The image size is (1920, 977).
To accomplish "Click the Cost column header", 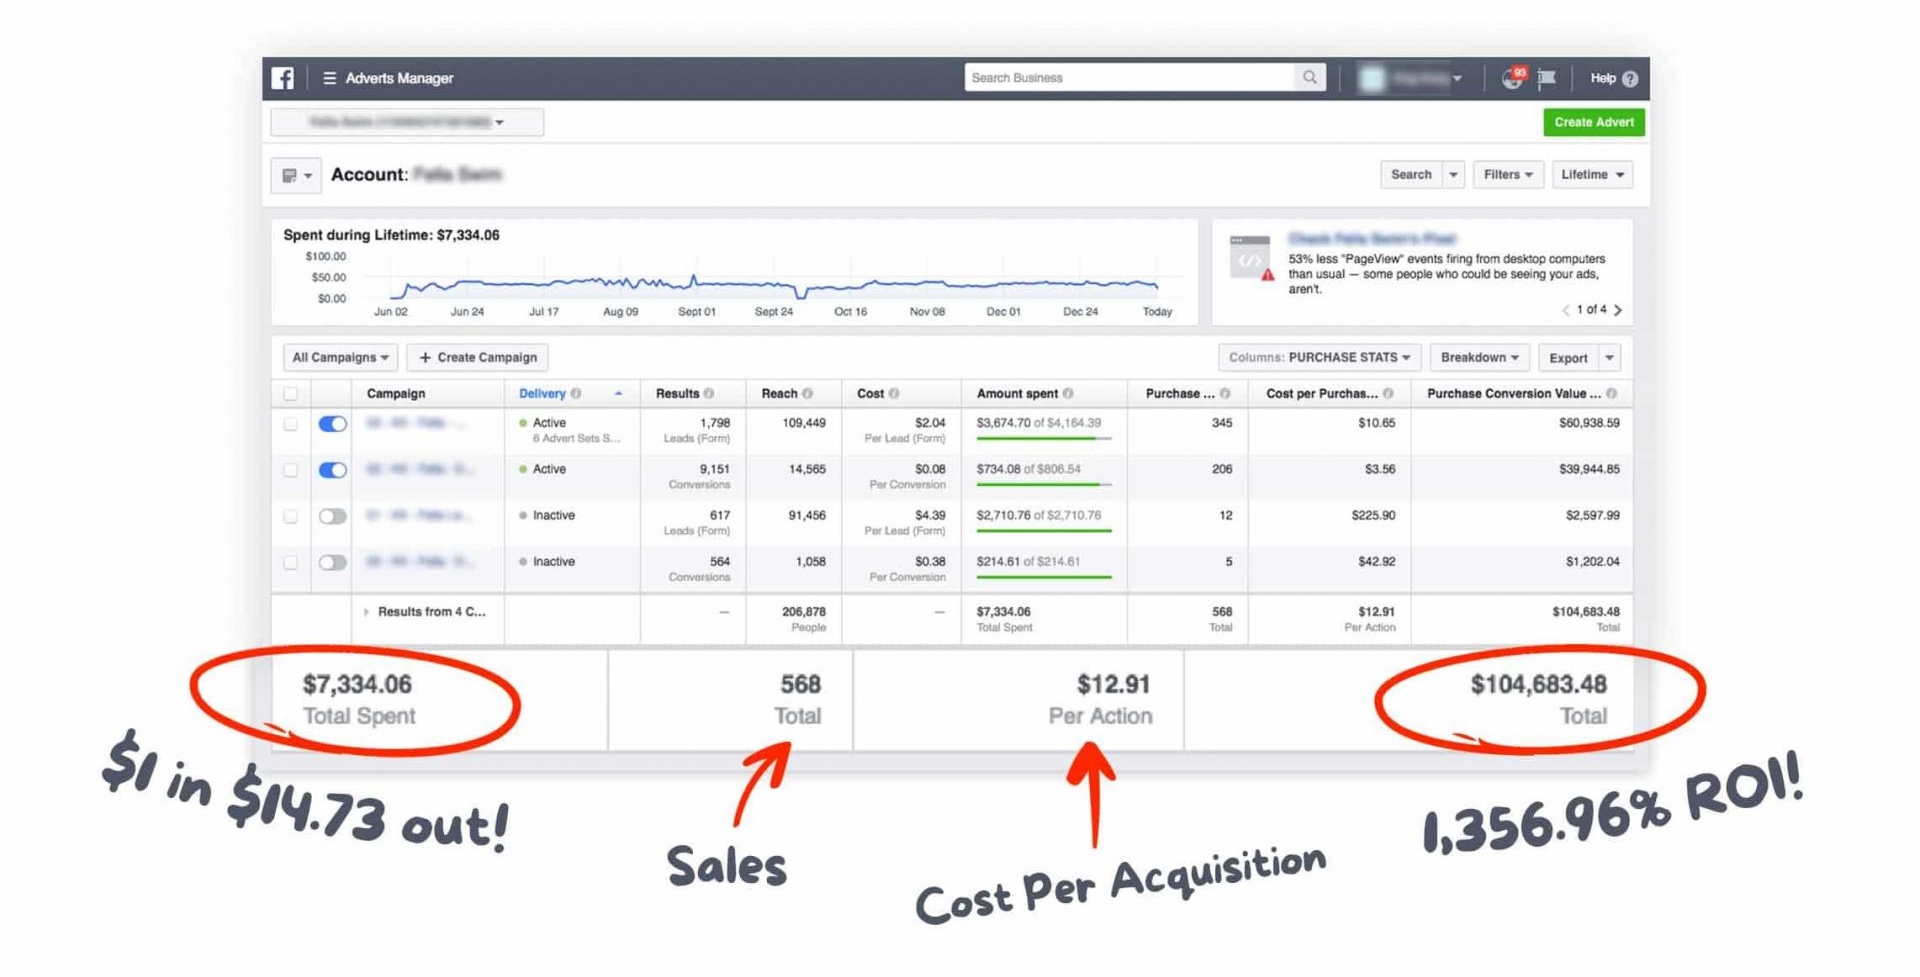I will tap(870, 394).
